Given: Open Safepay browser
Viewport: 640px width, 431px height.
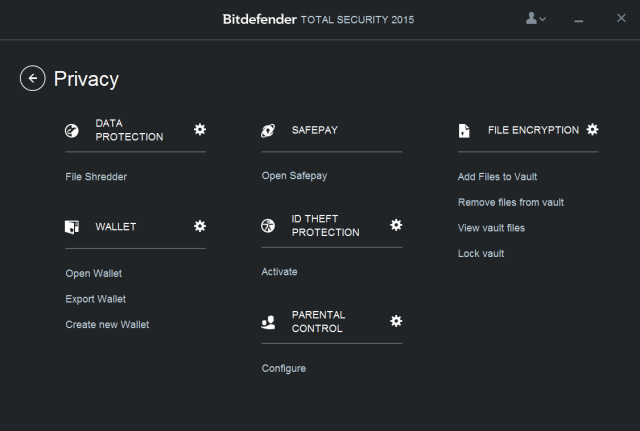Looking at the screenshot, I should pyautogui.click(x=294, y=176).
